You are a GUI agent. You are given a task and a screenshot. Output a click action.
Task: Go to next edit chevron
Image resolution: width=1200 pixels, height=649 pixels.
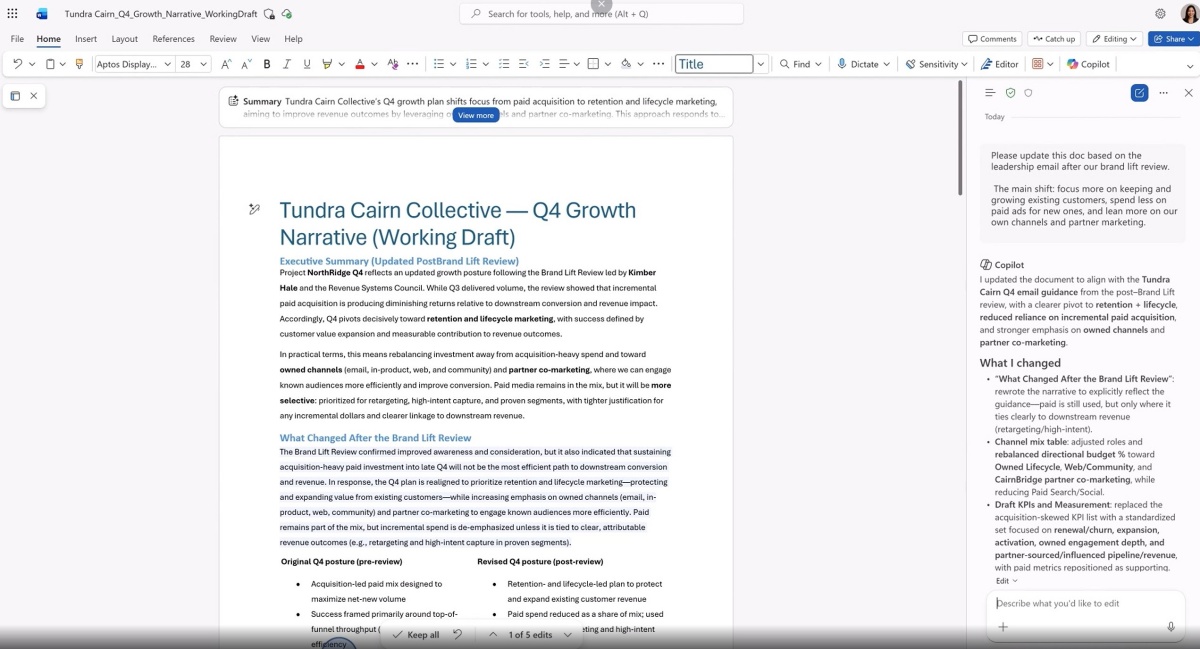click(x=568, y=635)
